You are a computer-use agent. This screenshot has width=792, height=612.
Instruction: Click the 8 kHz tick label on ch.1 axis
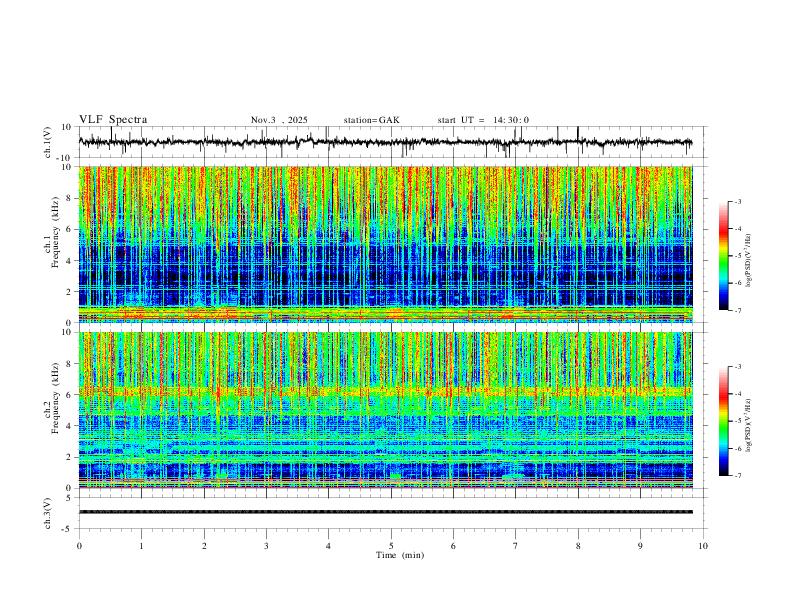point(69,198)
